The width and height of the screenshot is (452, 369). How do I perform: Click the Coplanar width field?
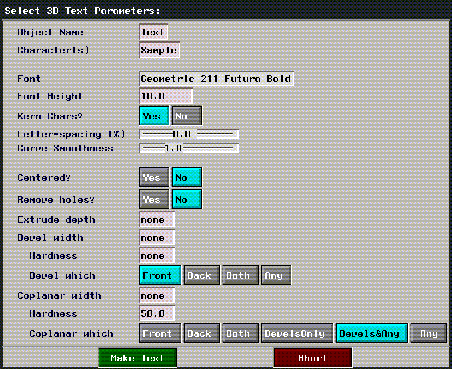(x=157, y=296)
